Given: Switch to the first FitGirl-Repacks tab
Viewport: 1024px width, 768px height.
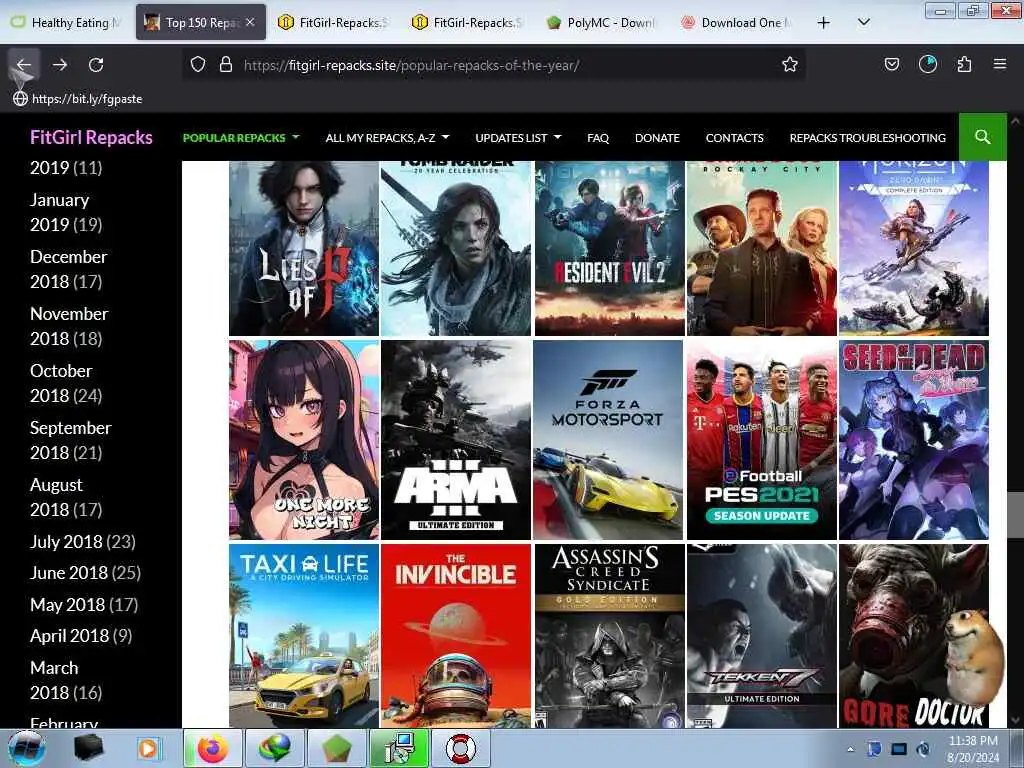Looking at the screenshot, I should [x=334, y=23].
